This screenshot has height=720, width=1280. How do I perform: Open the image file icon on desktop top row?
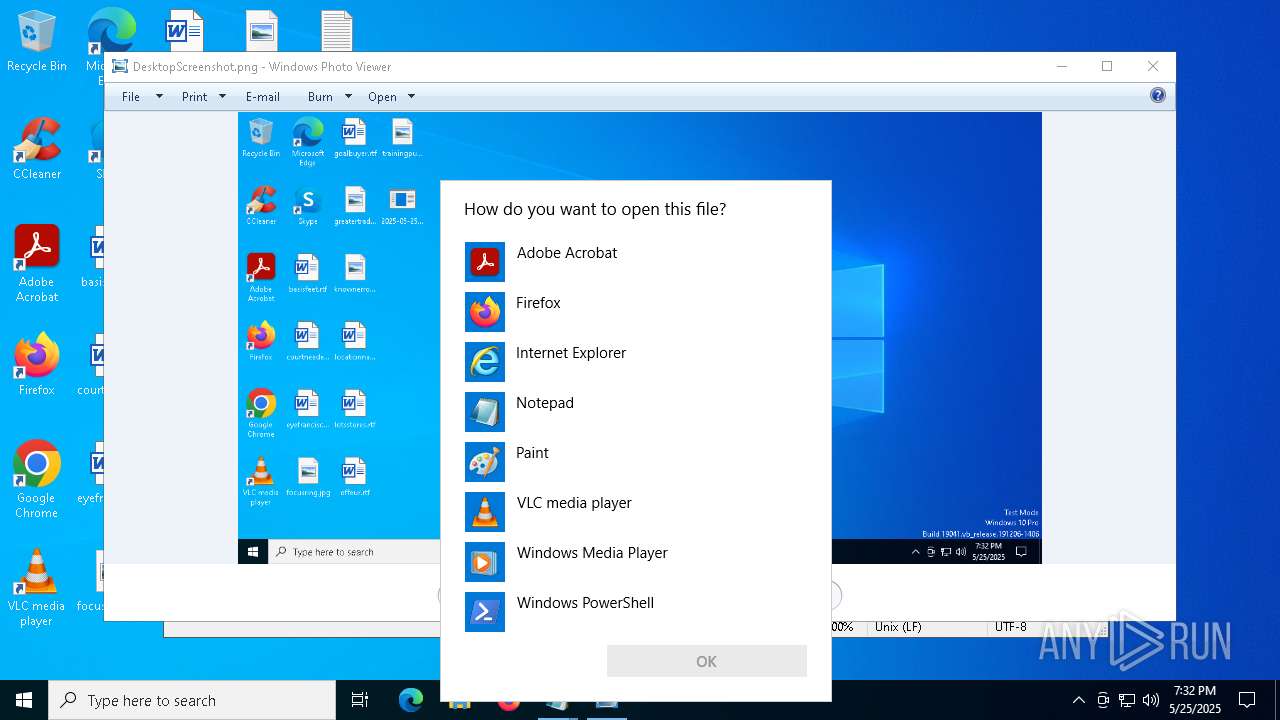tap(262, 30)
